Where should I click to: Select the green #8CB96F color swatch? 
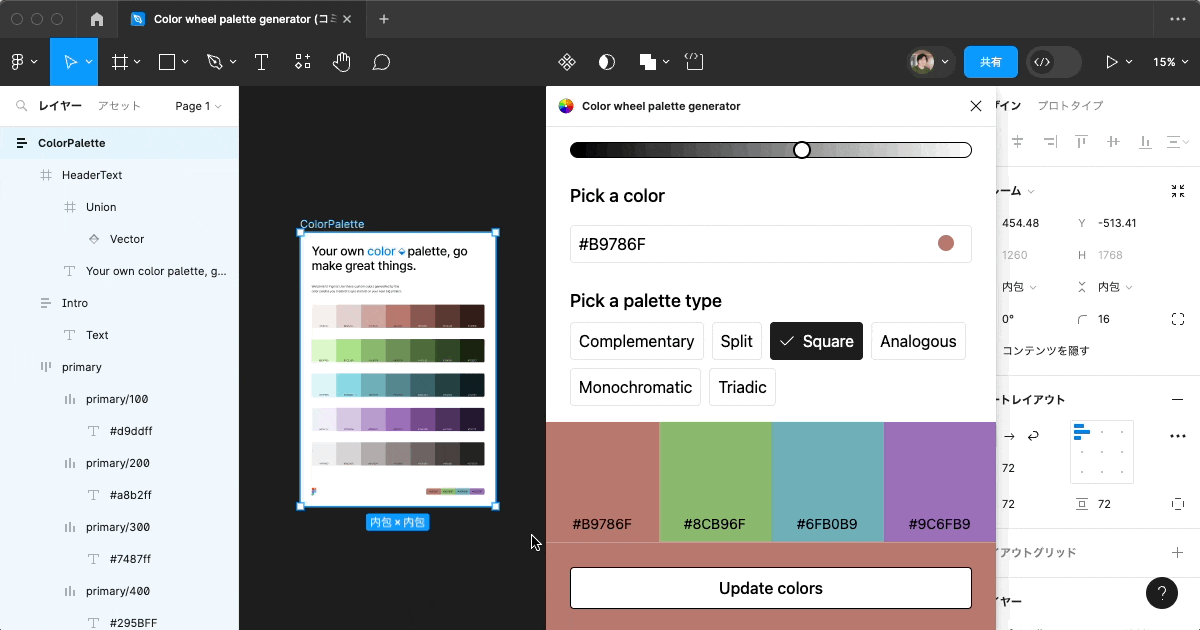715,480
